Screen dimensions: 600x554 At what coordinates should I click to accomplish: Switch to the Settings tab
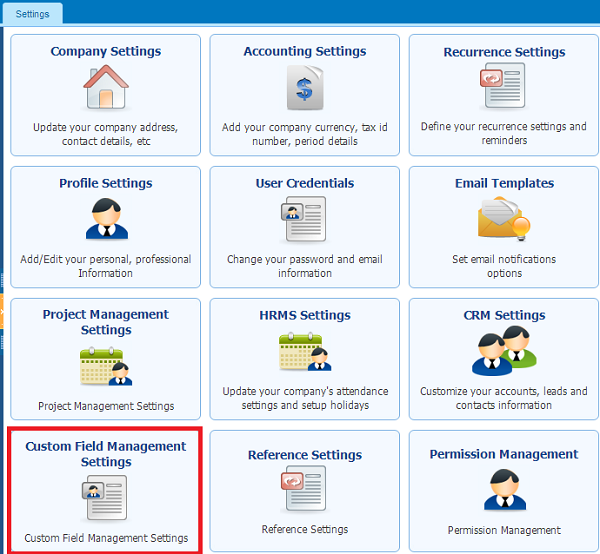tap(33, 14)
